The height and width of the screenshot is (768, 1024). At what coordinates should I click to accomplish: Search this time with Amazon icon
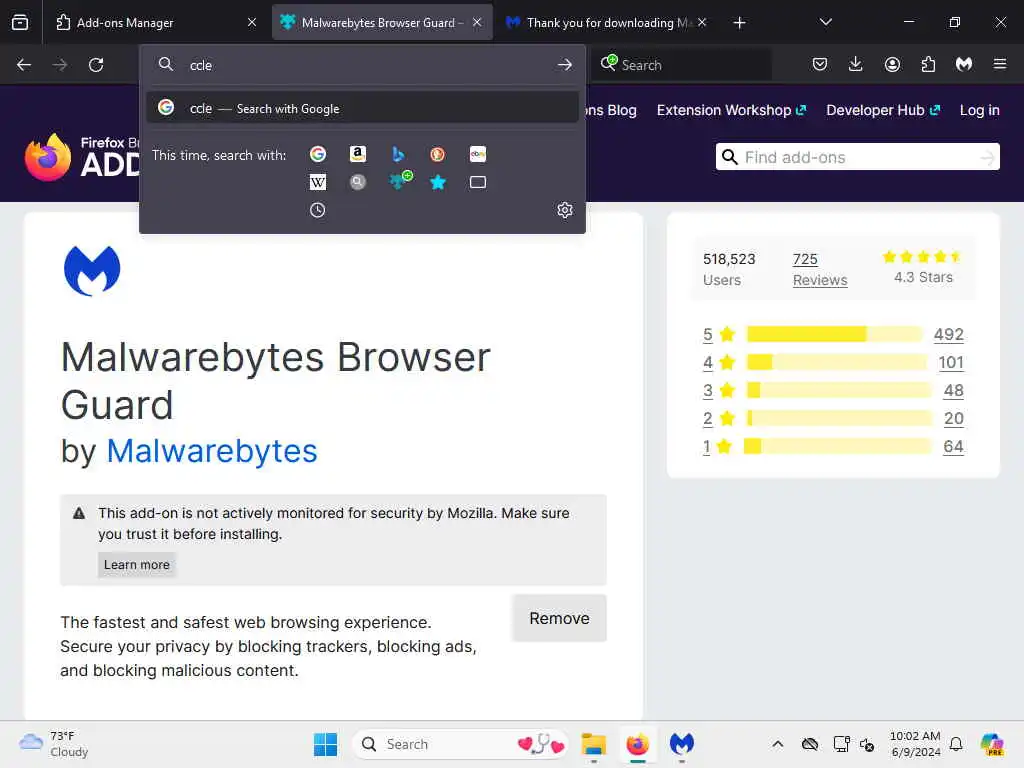tap(357, 154)
